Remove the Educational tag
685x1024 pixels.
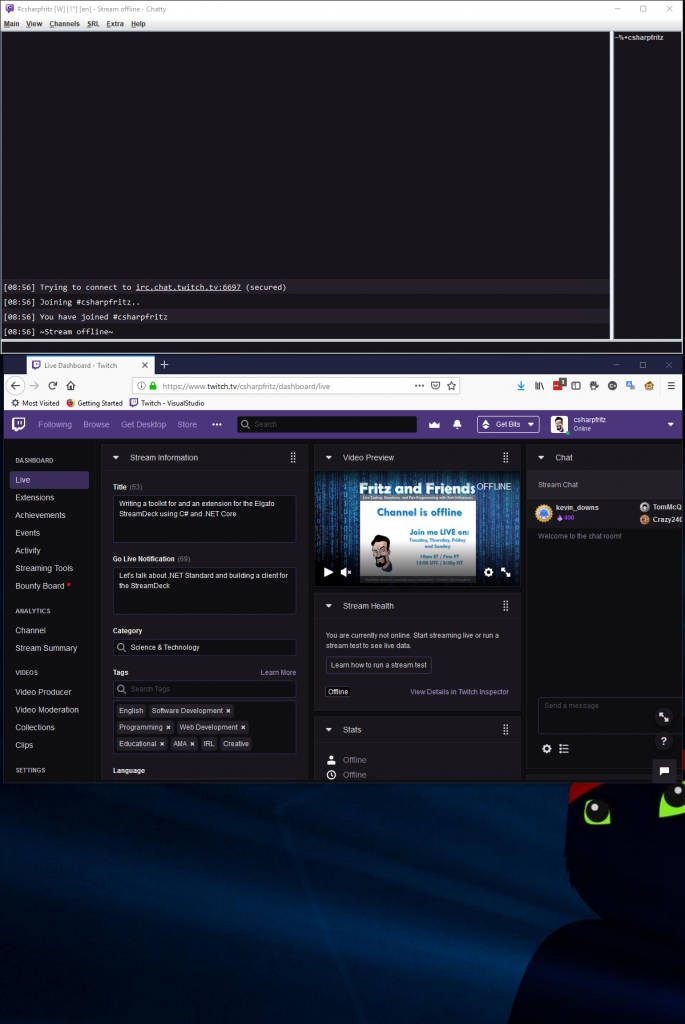tap(162, 744)
